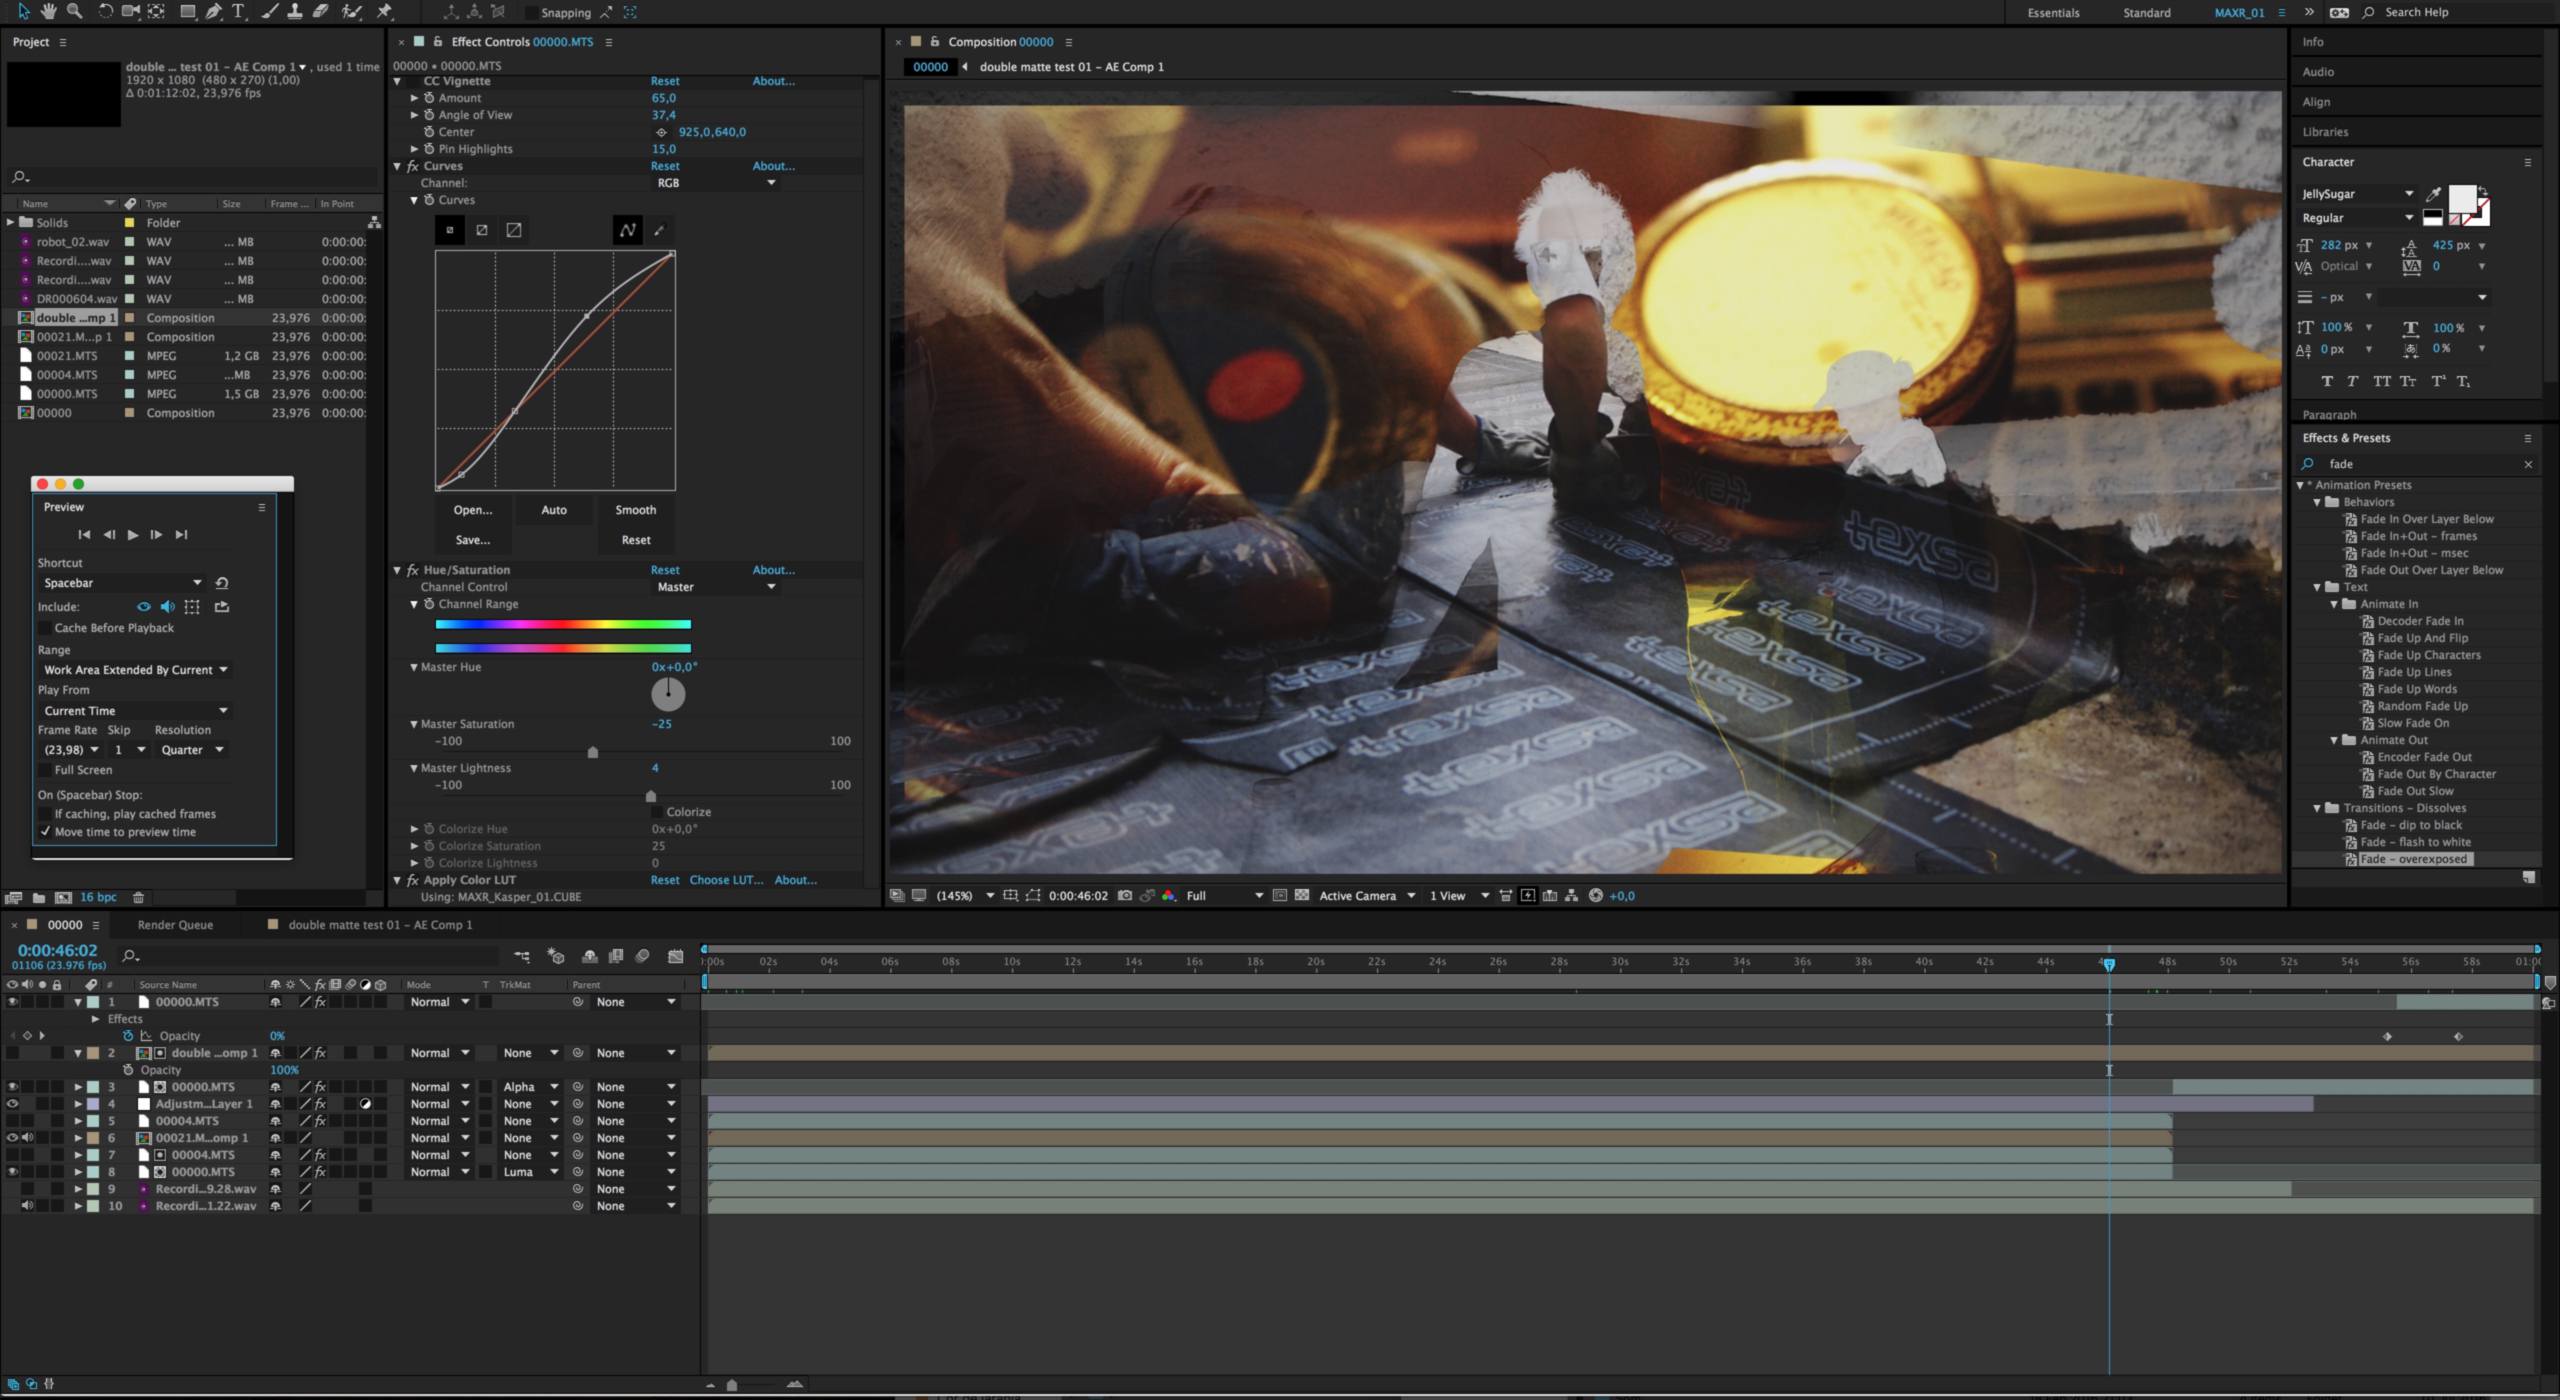Collapse the Hue/Saturation effect twirl arrow
This screenshot has width=2560, height=1400.
pyautogui.click(x=397, y=570)
